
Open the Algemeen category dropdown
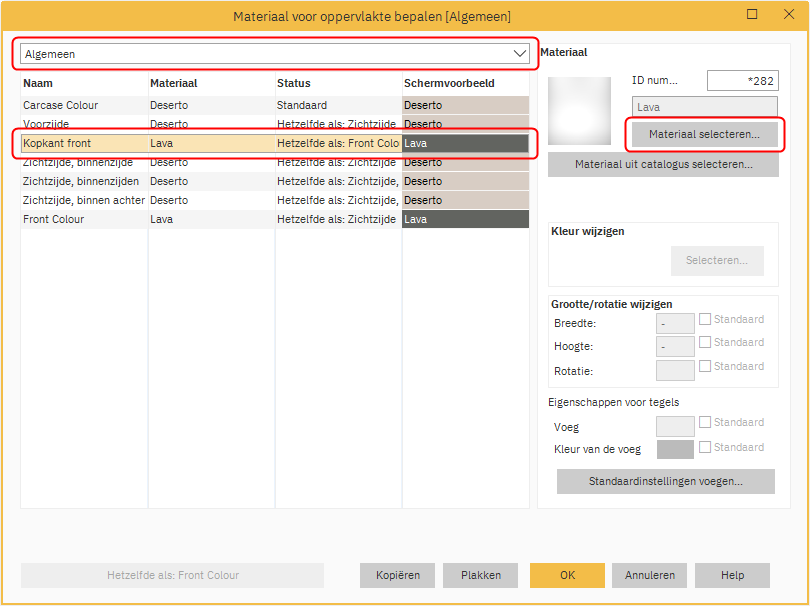[275, 54]
